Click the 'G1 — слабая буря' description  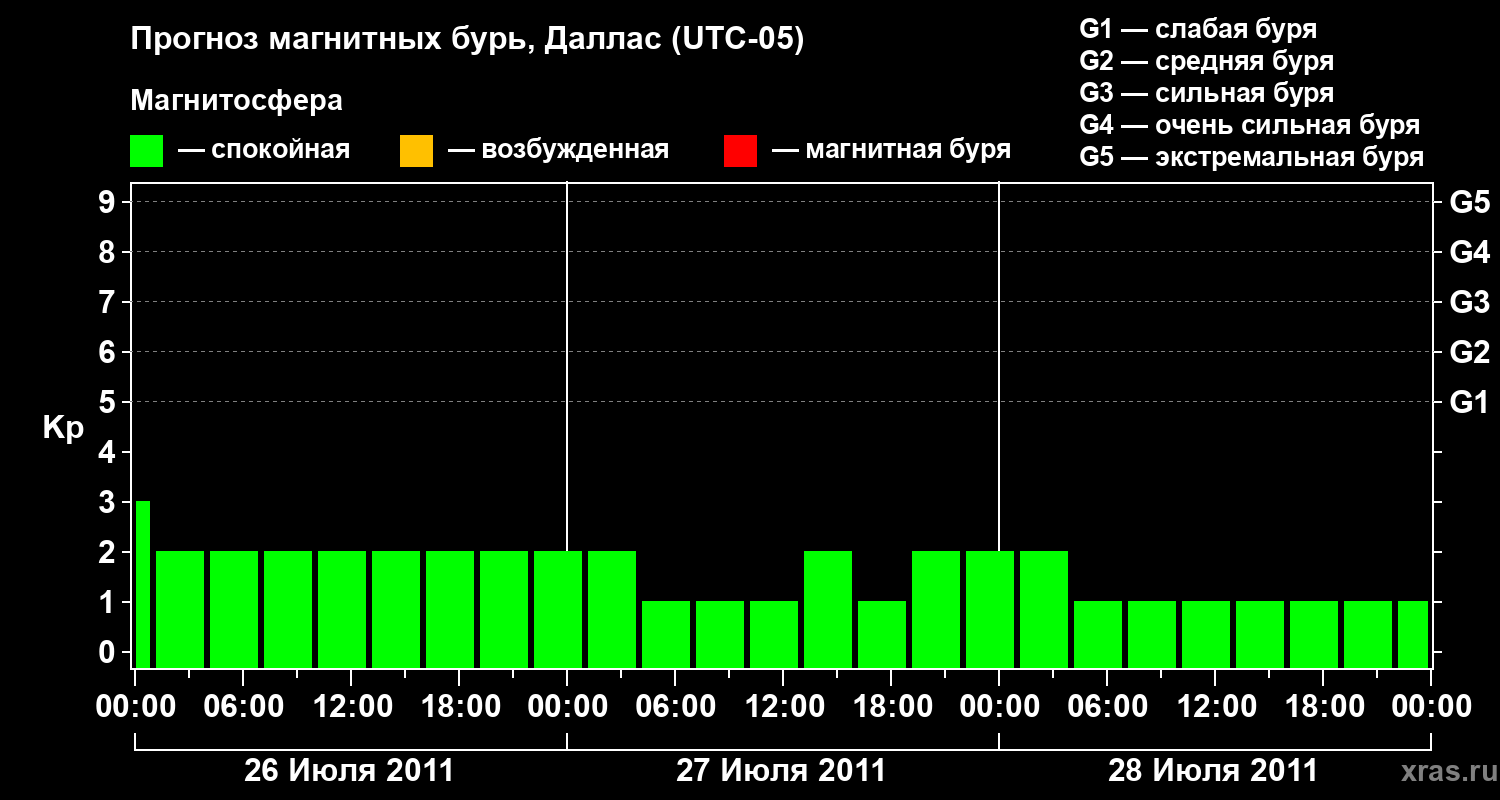click(x=1198, y=29)
